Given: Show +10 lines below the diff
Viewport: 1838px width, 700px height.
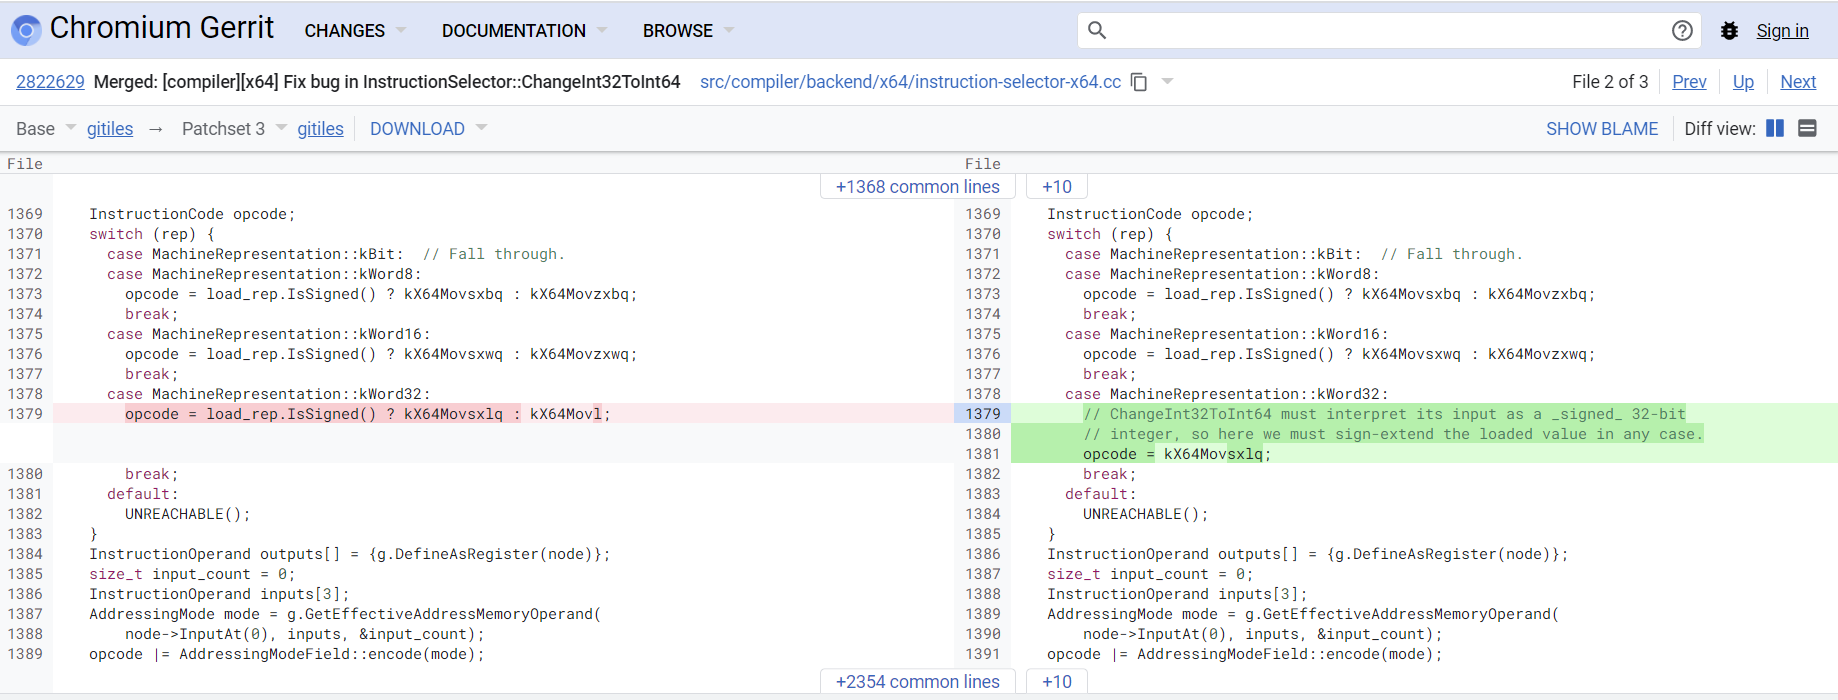Looking at the screenshot, I should (1057, 681).
